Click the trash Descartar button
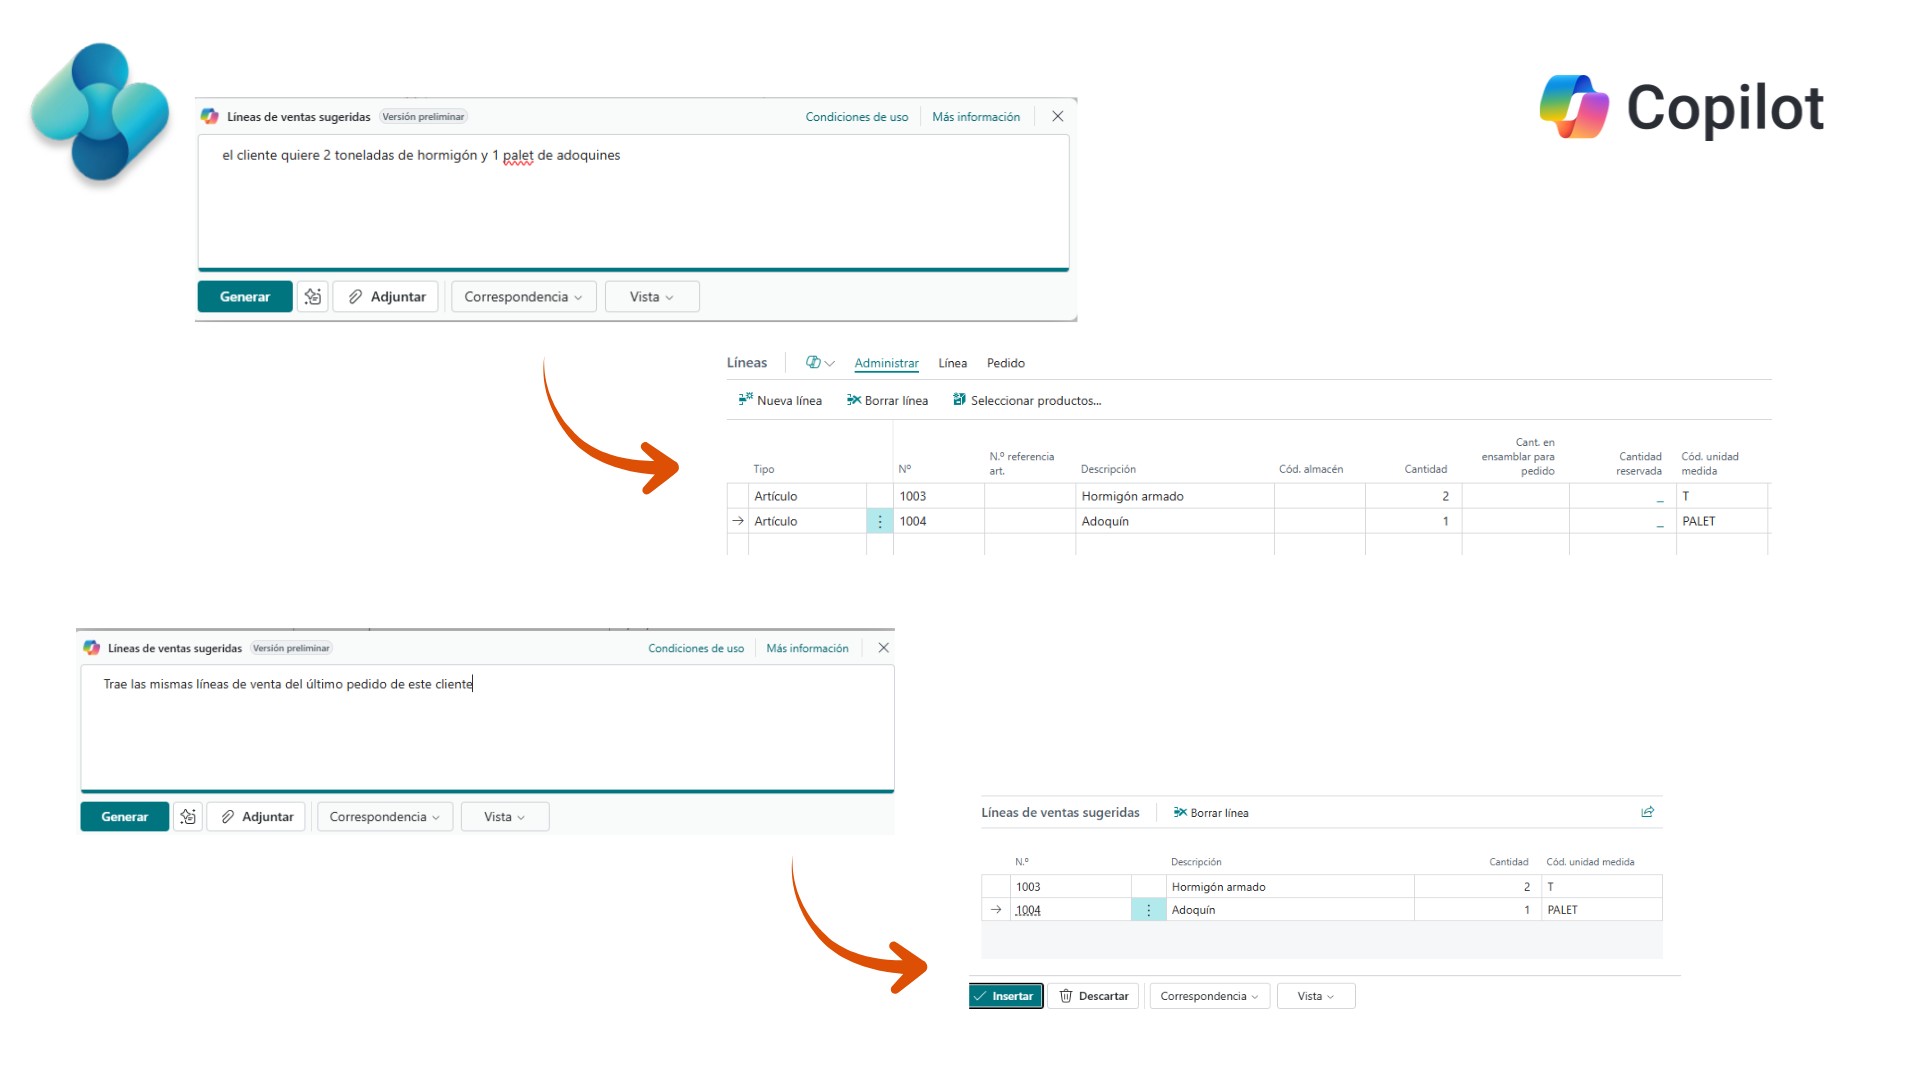 (1094, 996)
